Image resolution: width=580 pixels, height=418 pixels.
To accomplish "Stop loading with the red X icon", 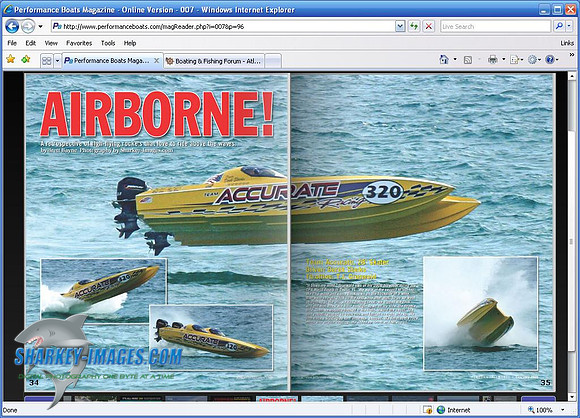I will [x=429, y=27].
